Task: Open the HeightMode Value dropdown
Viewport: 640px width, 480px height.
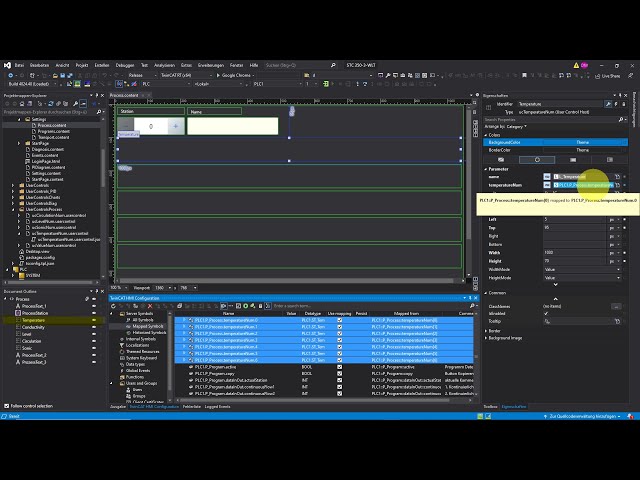Action: [x=582, y=278]
